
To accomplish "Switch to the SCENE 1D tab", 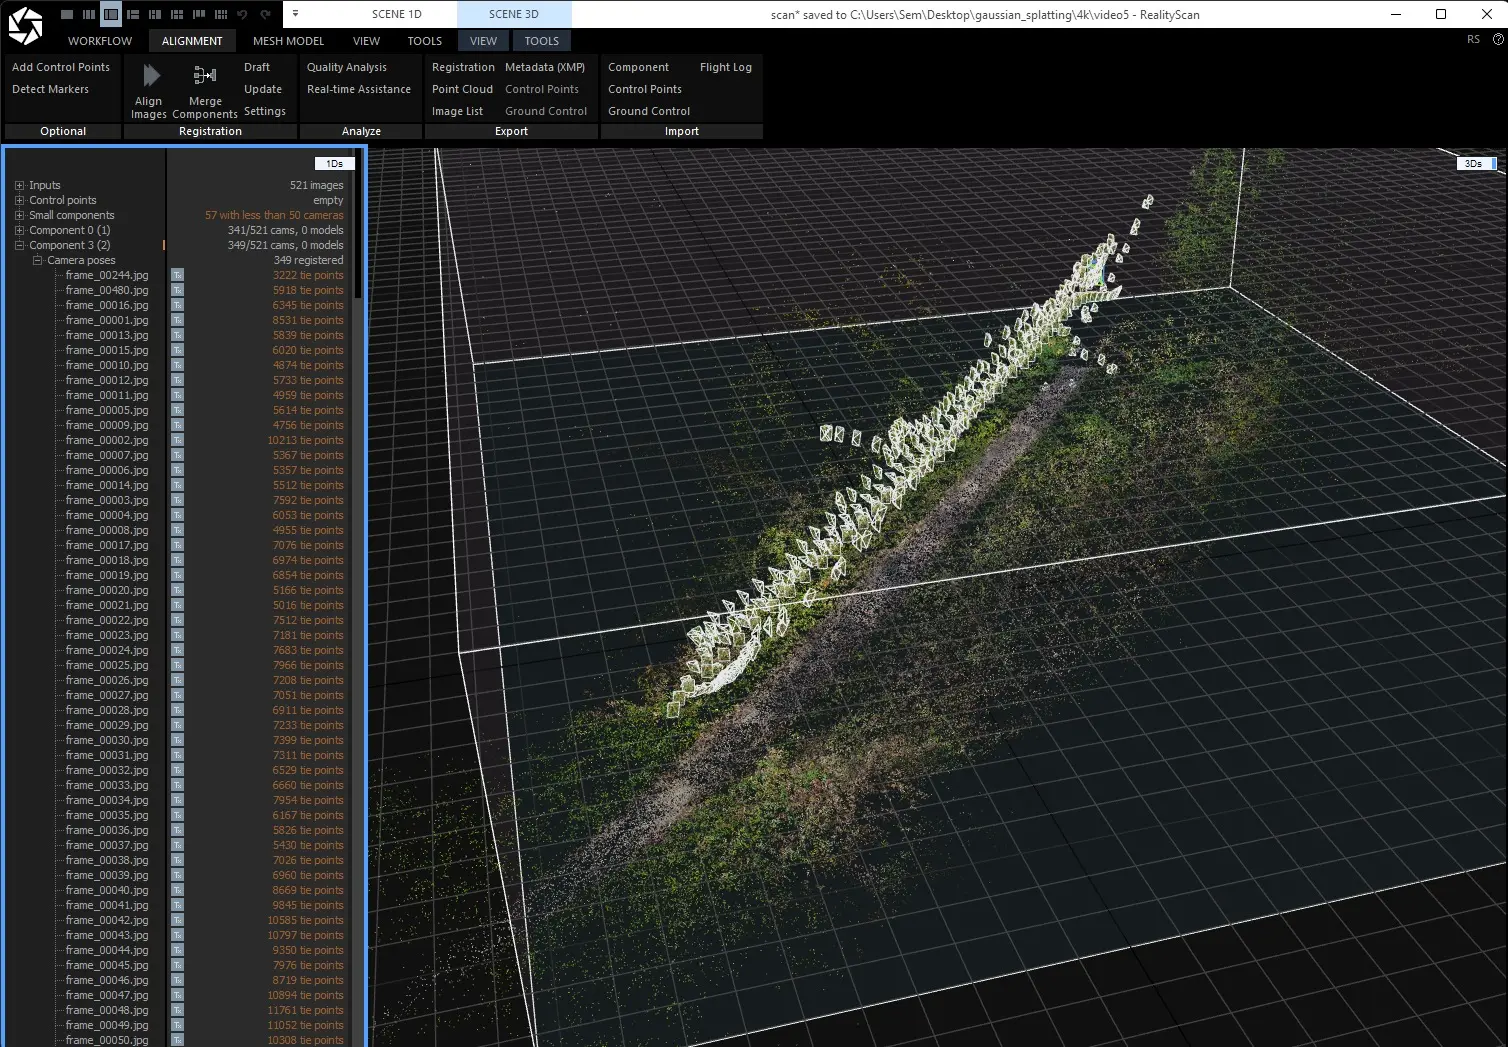I will pos(396,14).
